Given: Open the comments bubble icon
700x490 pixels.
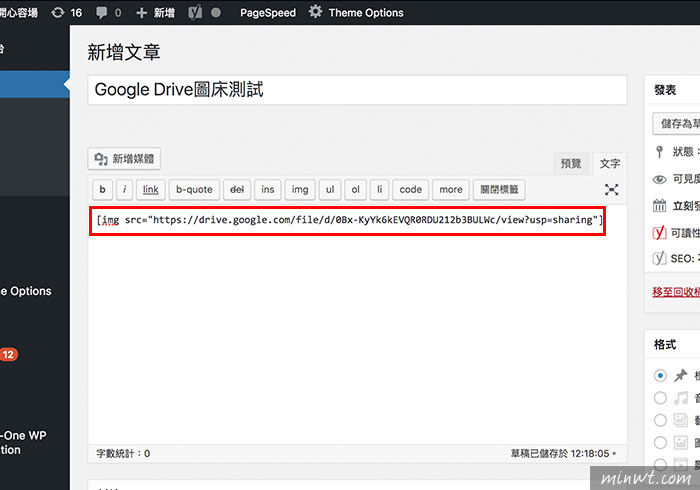Looking at the screenshot, I should pos(102,12).
